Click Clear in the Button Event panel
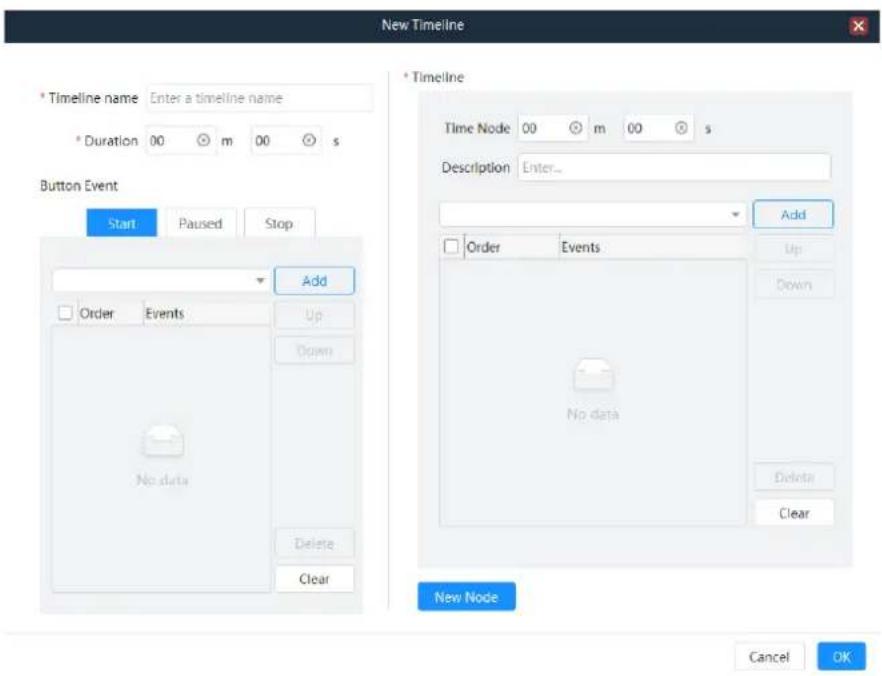Viewport: 882px width, 676px height. pos(314,579)
